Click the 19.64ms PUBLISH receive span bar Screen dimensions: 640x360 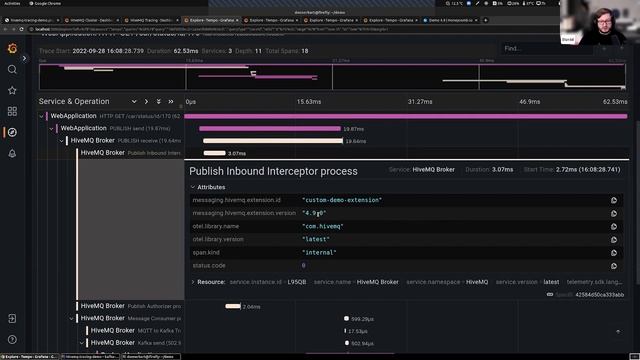273,141
